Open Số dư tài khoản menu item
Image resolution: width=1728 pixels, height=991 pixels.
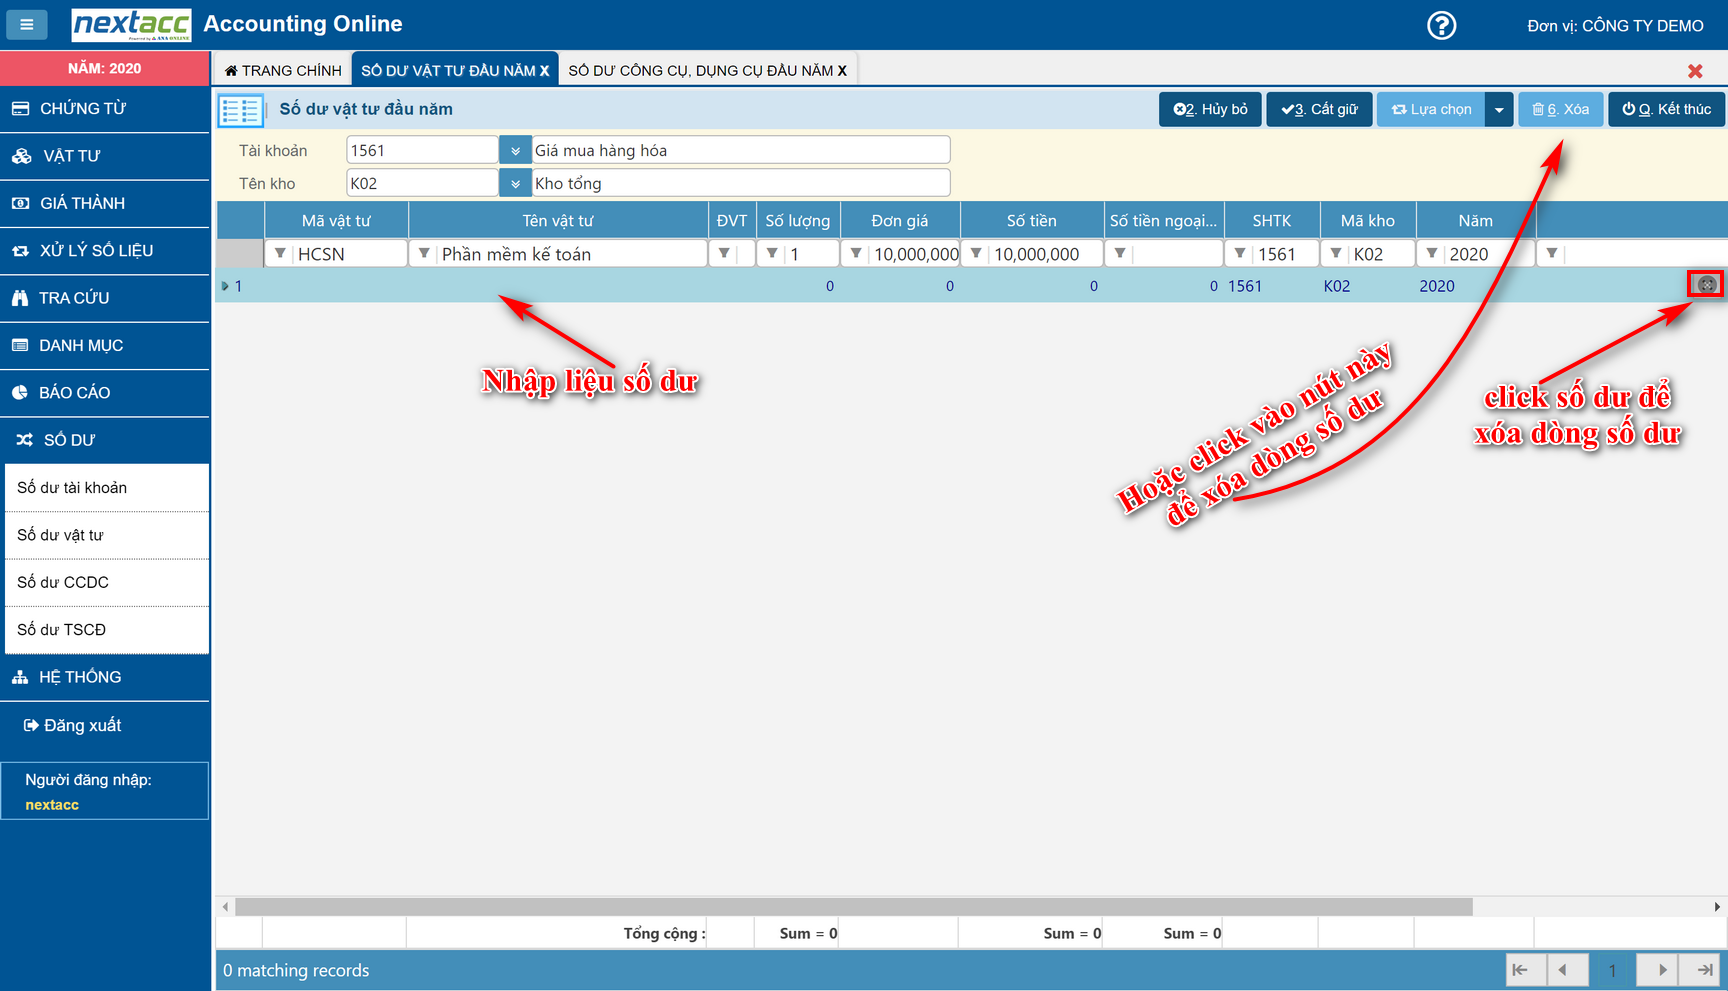pyautogui.click(x=72, y=488)
